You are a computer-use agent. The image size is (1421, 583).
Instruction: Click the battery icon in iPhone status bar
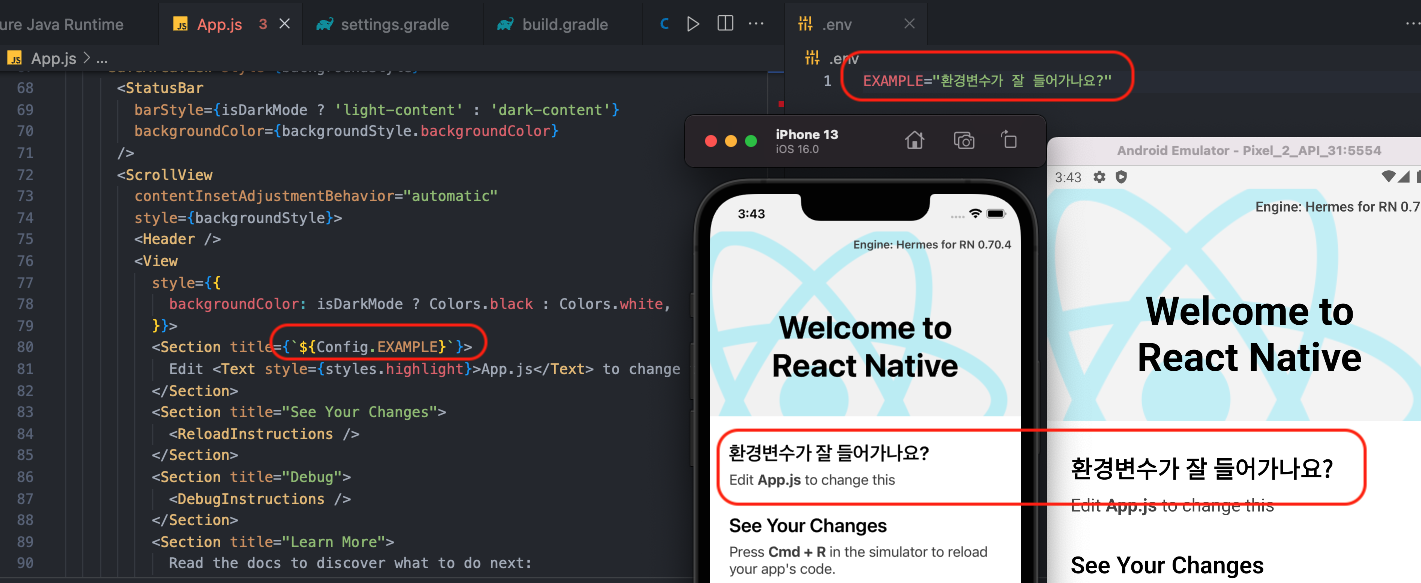[x=996, y=214]
